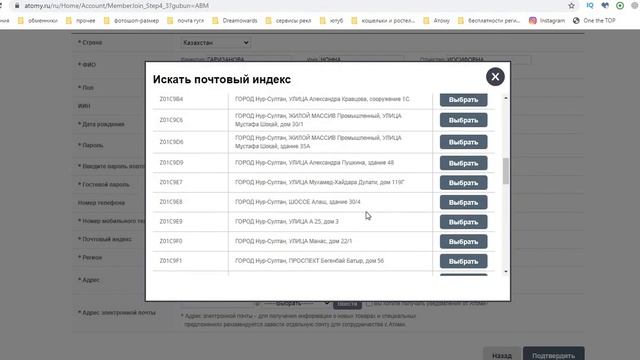The width and height of the screenshot is (640, 360).
Task: Open the green circle browser extension
Action: [x=620, y=6]
